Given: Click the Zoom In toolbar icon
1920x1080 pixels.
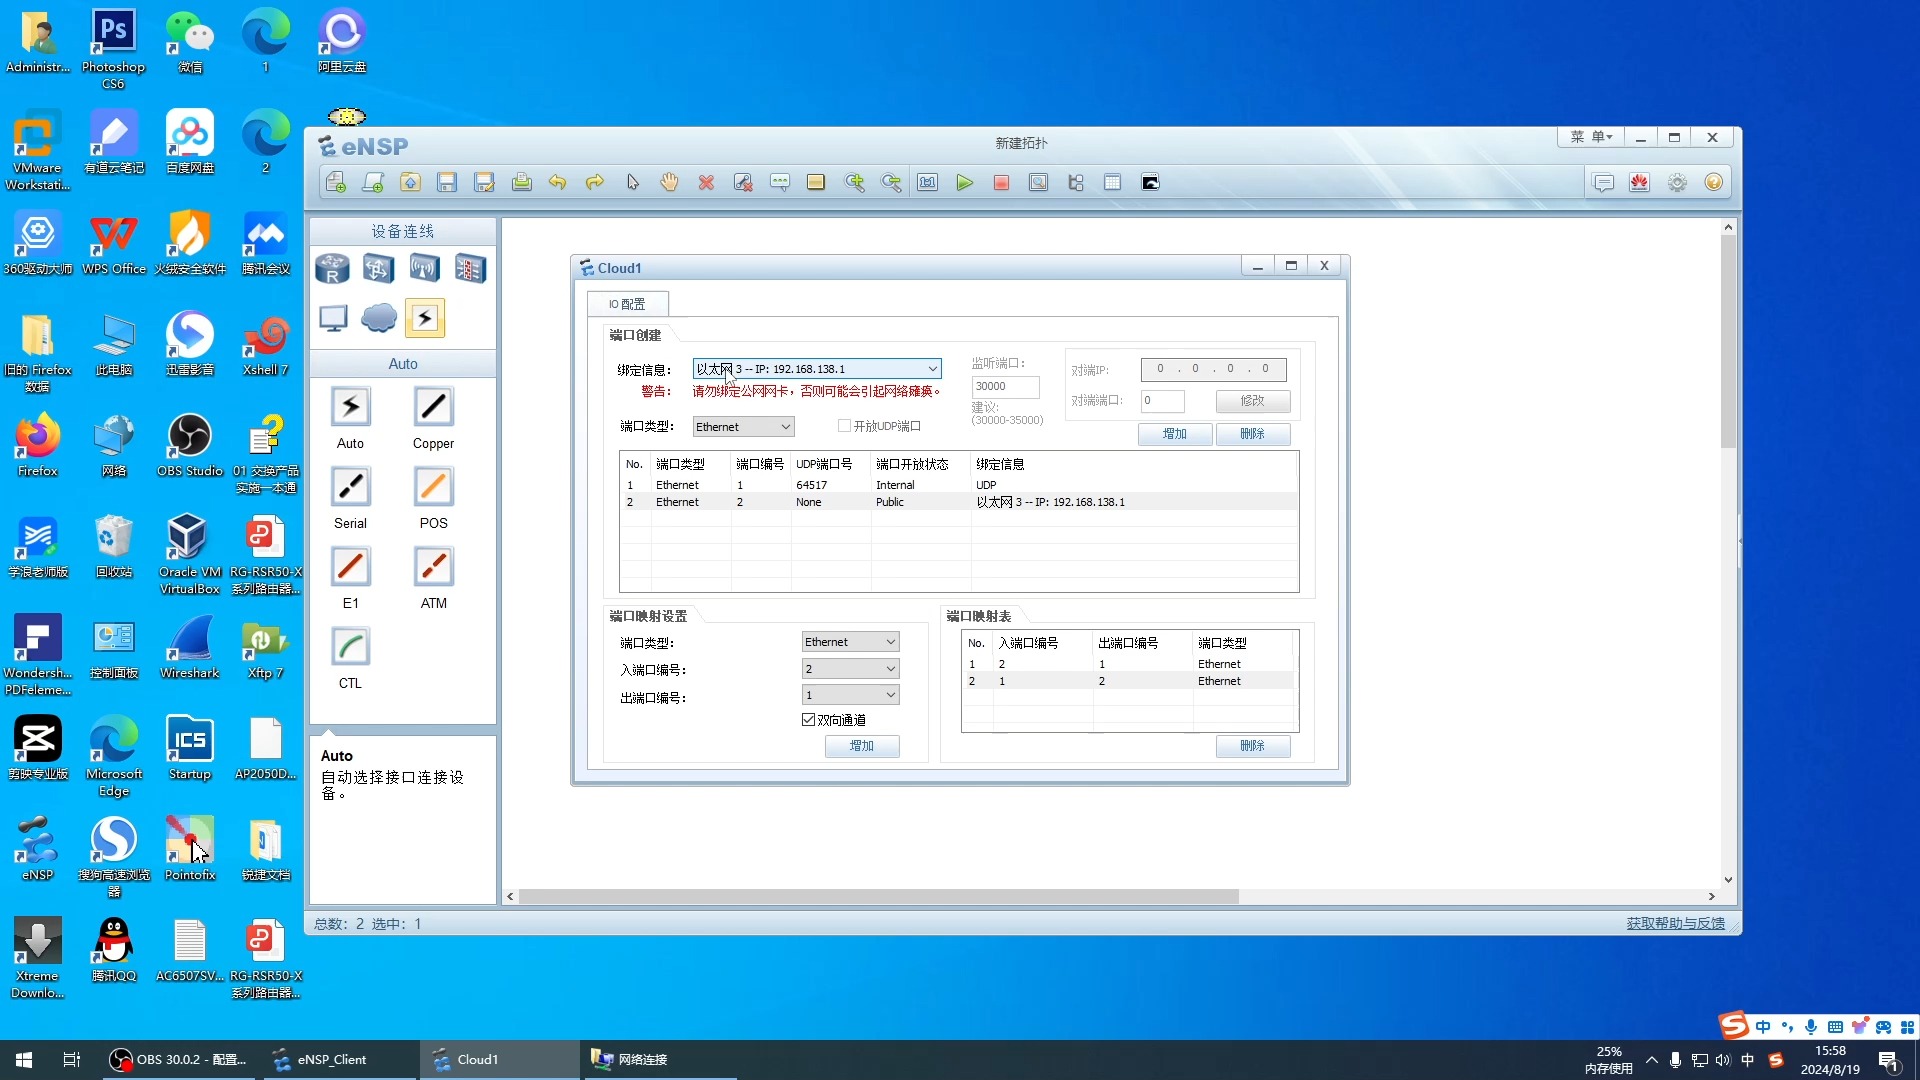Looking at the screenshot, I should point(854,182).
